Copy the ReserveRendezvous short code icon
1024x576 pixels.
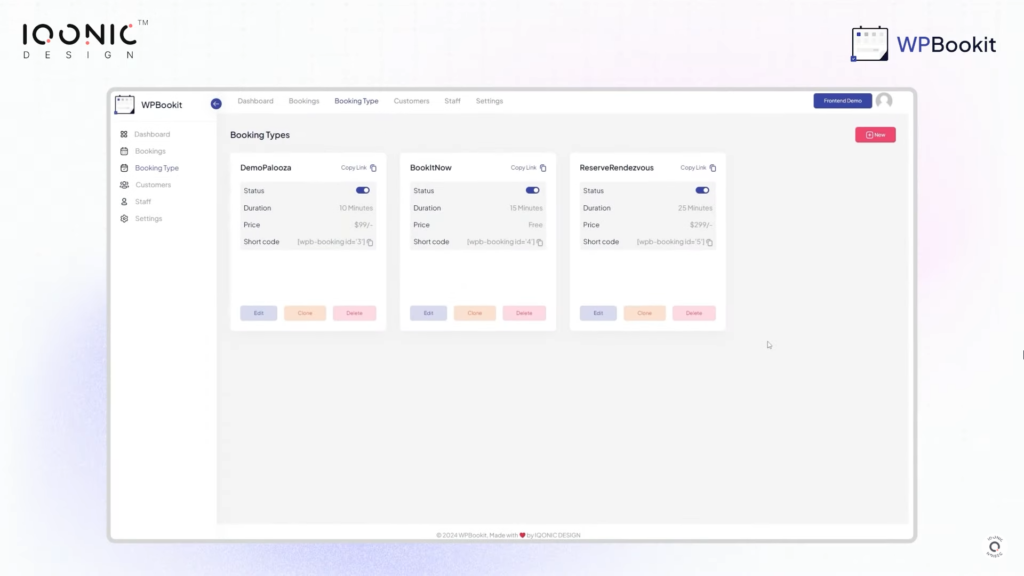[x=710, y=242]
